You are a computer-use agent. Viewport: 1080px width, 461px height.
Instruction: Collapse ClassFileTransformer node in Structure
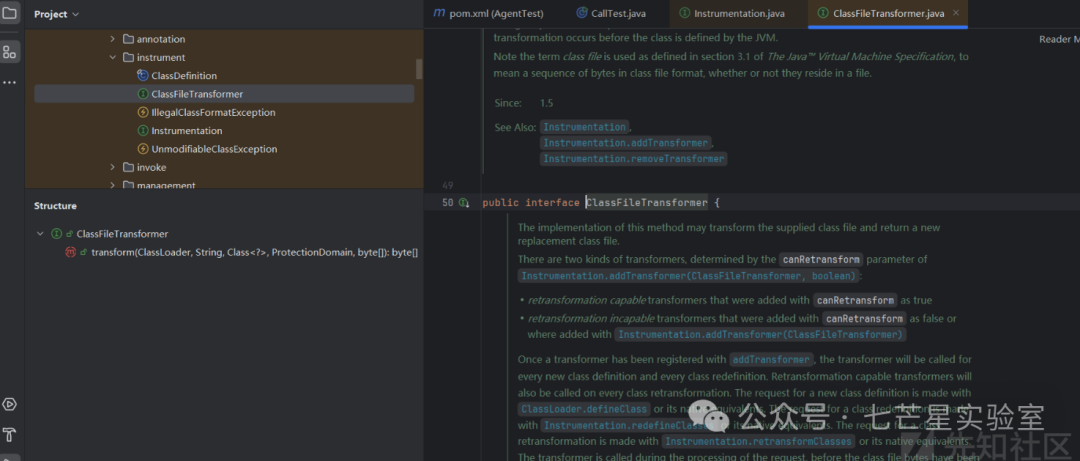40,234
